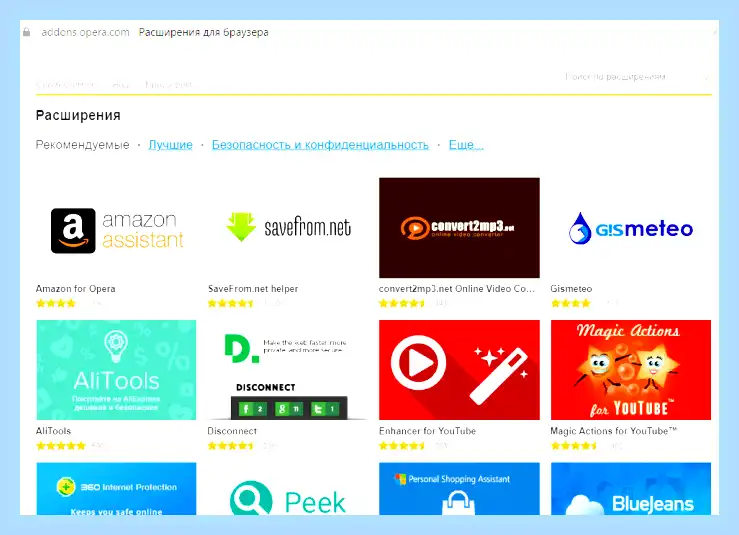739x535 pixels.
Task: Click the 'Disconnect' extension title
Action: coord(232,431)
